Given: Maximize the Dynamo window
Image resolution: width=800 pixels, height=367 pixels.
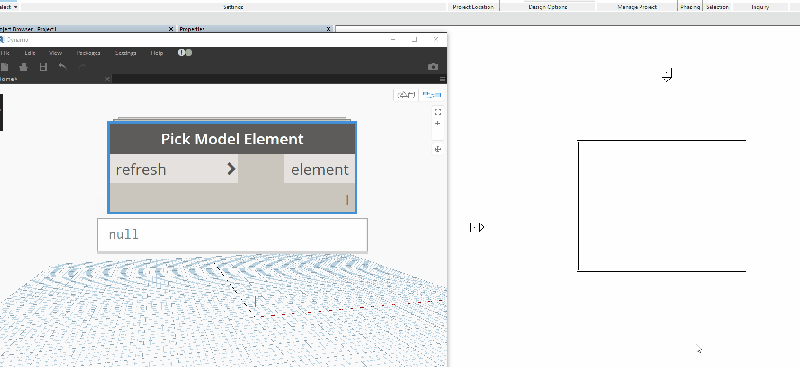Looking at the screenshot, I should coord(414,39).
